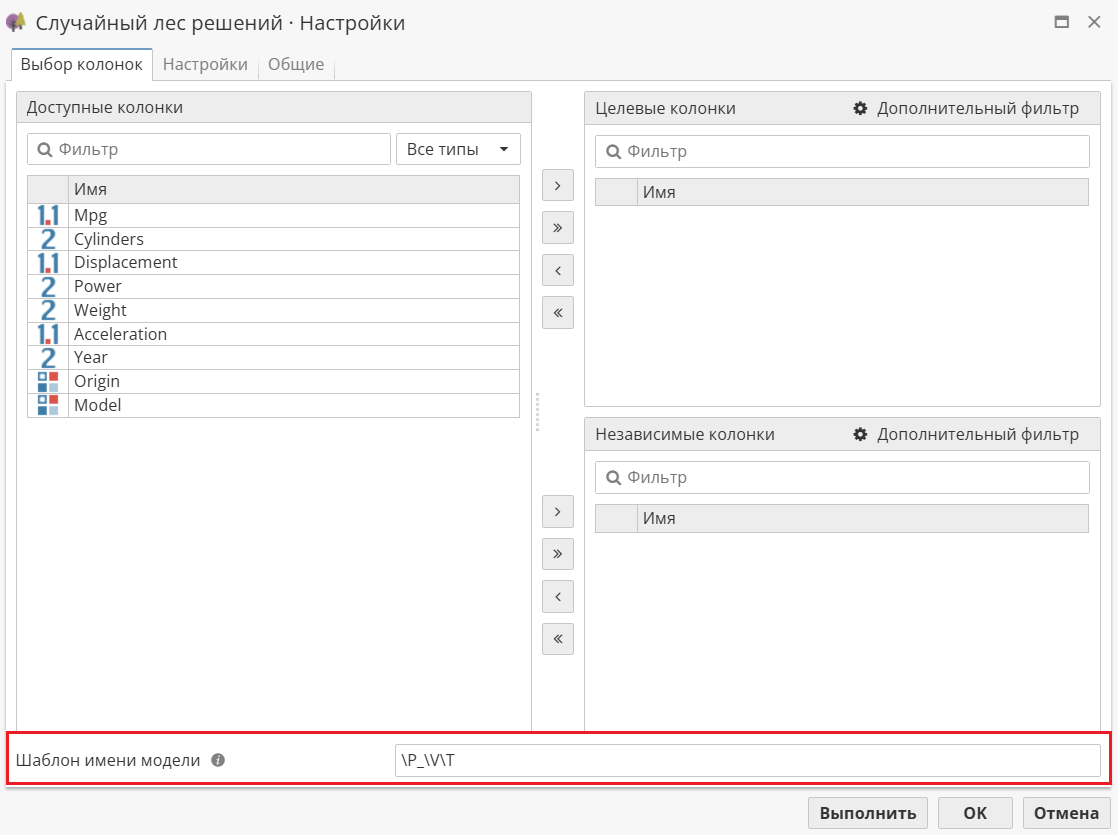Select the 'Displacement' column row
The image size is (1118, 835).
(x=273, y=262)
